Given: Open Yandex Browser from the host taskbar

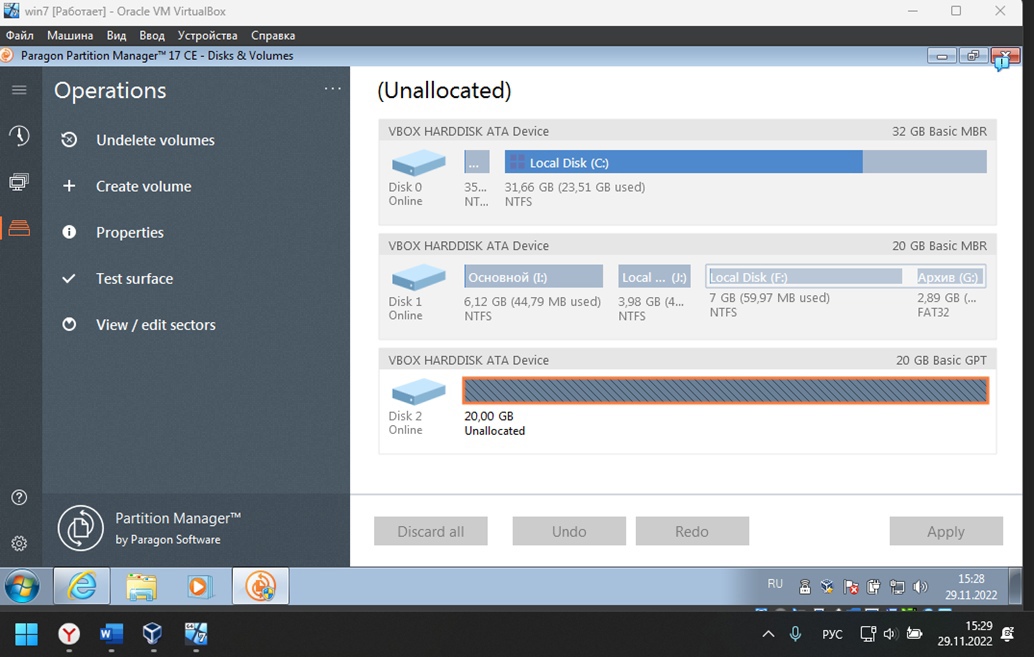Looking at the screenshot, I should (x=69, y=635).
